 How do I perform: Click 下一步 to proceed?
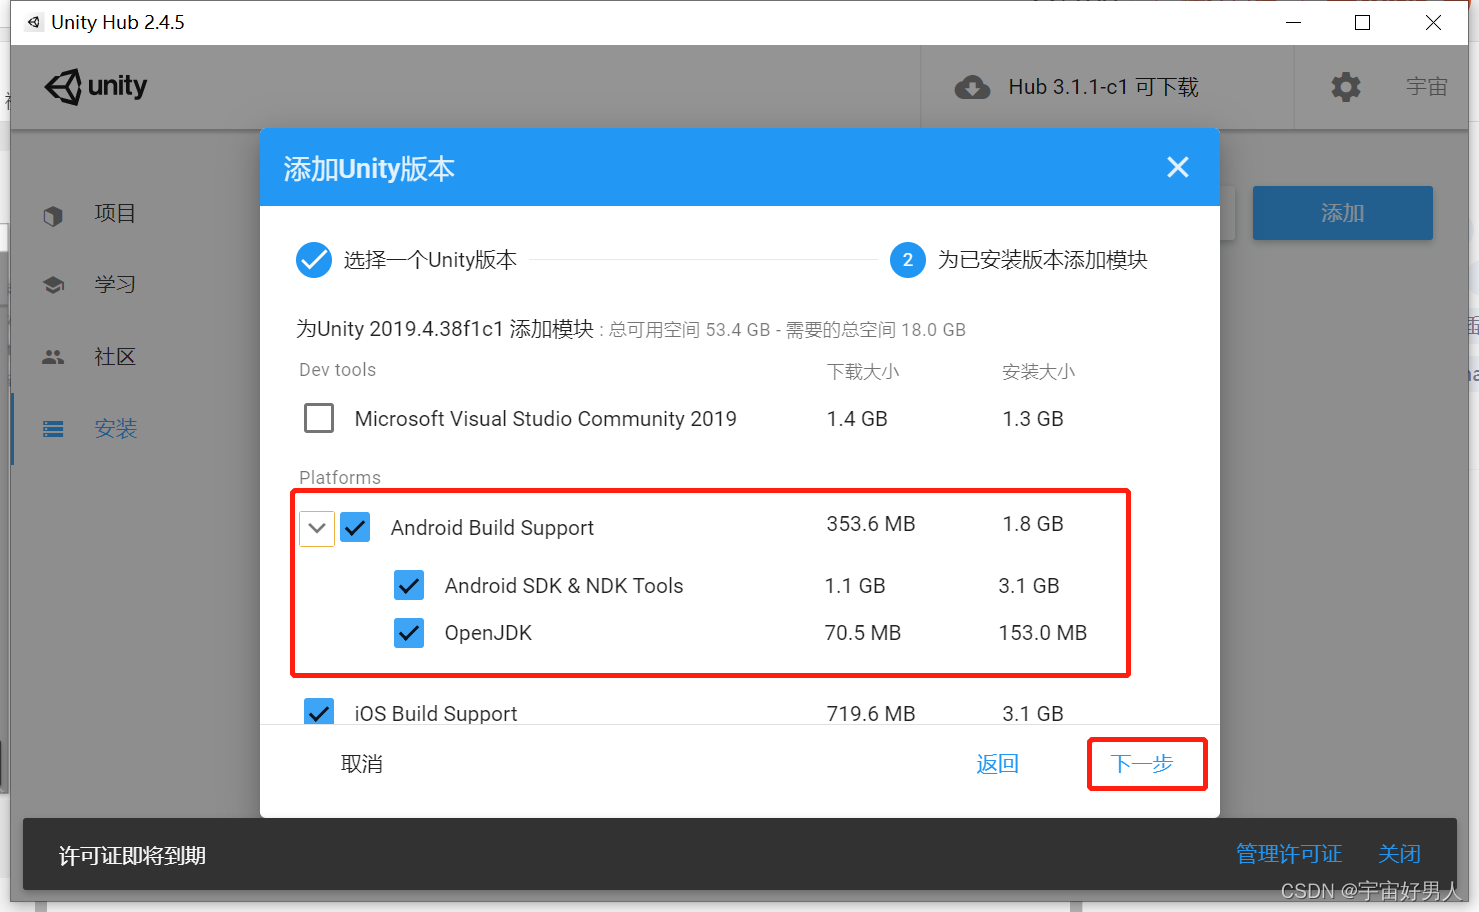pos(1142,764)
